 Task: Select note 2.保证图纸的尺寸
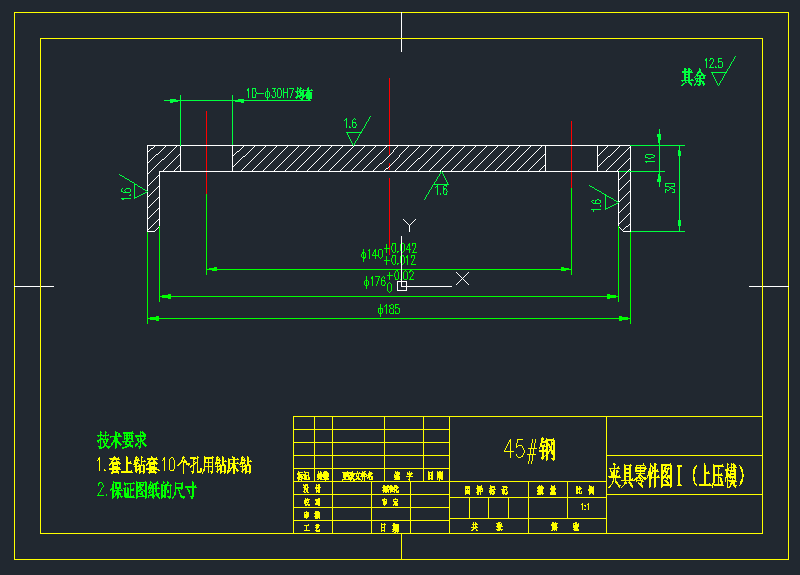147,490
